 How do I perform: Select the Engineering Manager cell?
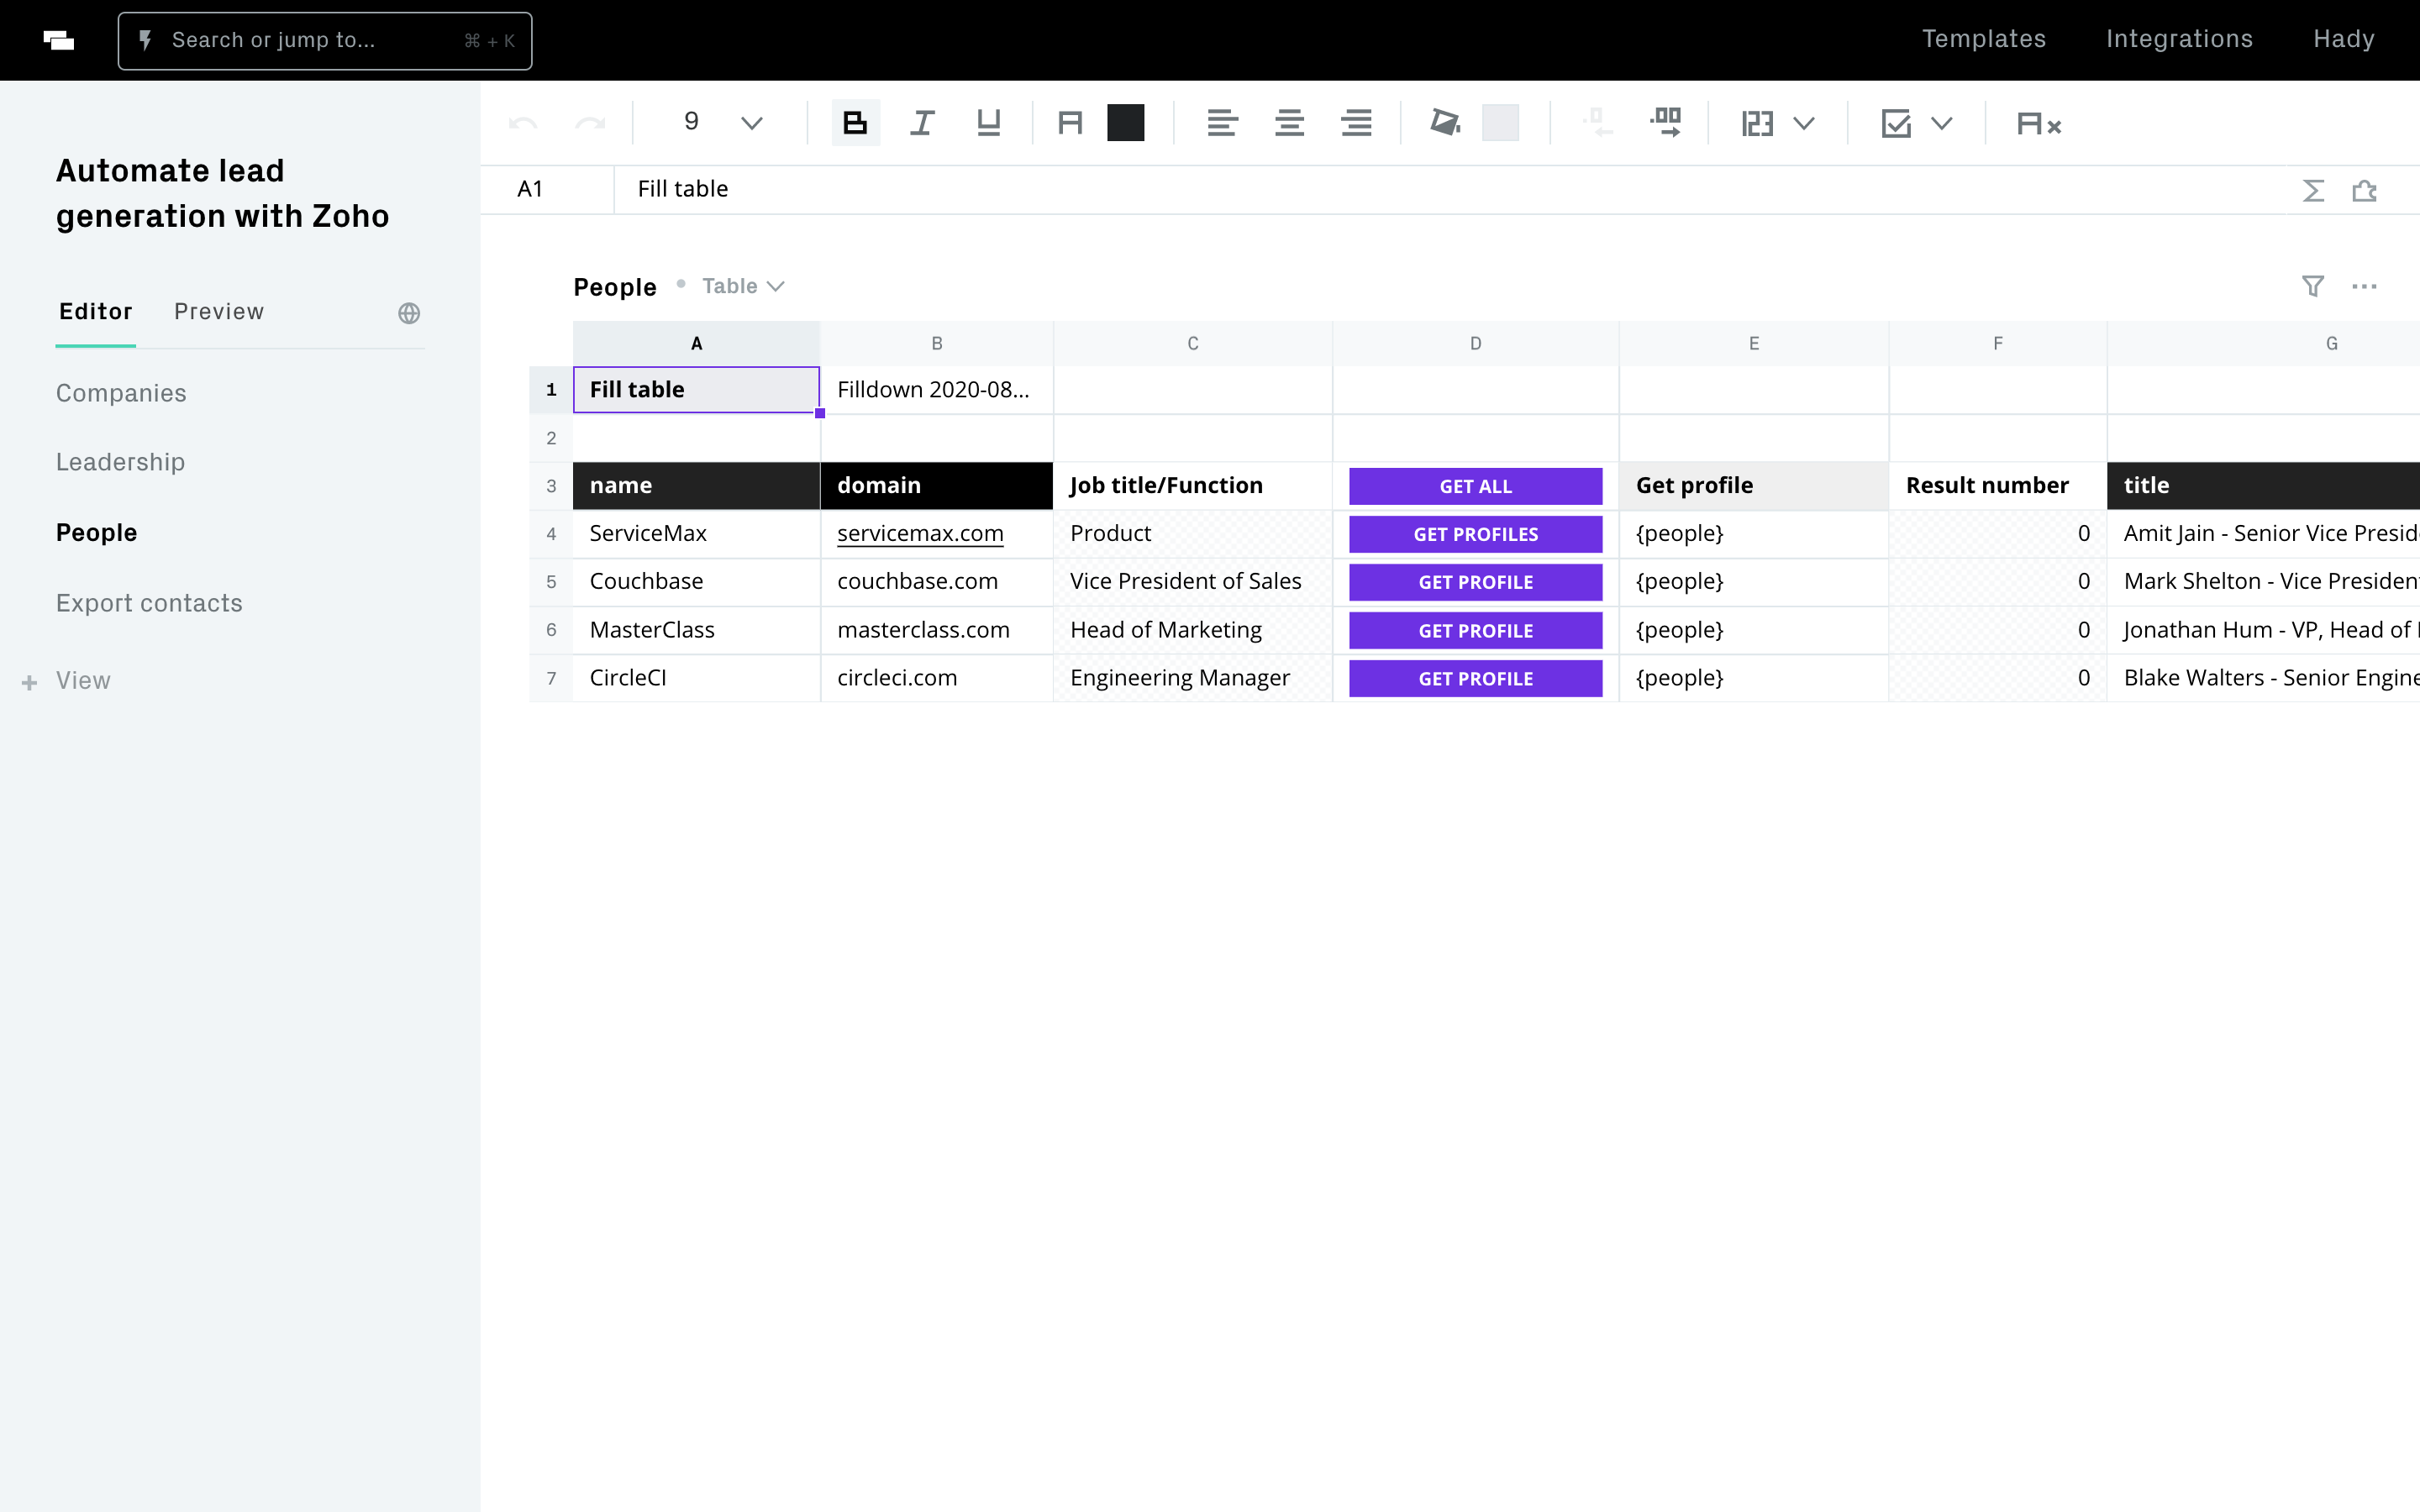point(1192,678)
